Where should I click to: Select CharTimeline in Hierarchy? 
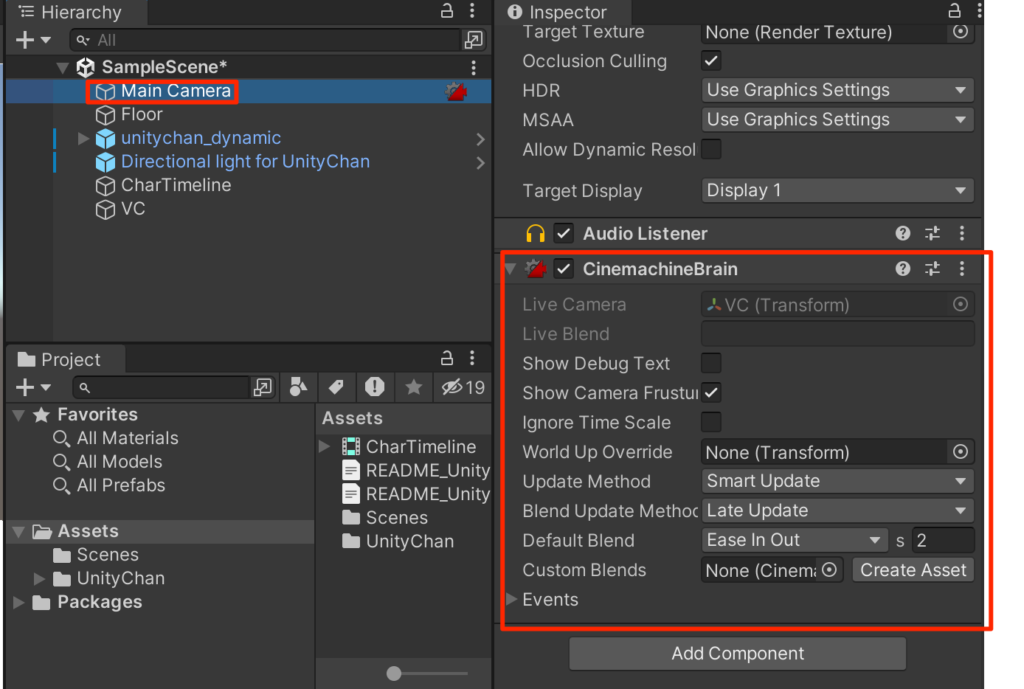tap(176, 185)
